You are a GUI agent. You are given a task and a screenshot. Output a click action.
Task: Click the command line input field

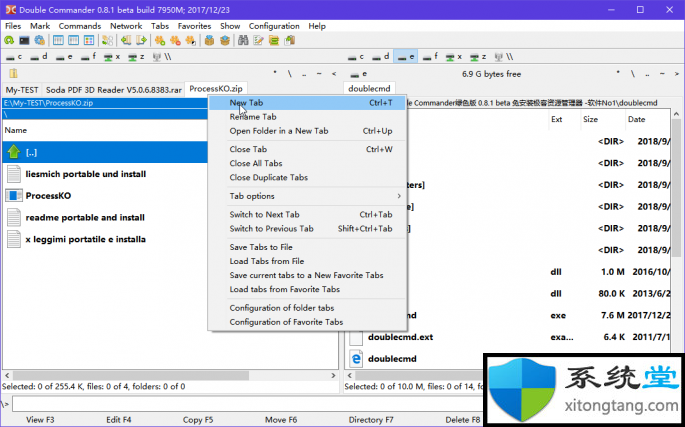click(247, 404)
